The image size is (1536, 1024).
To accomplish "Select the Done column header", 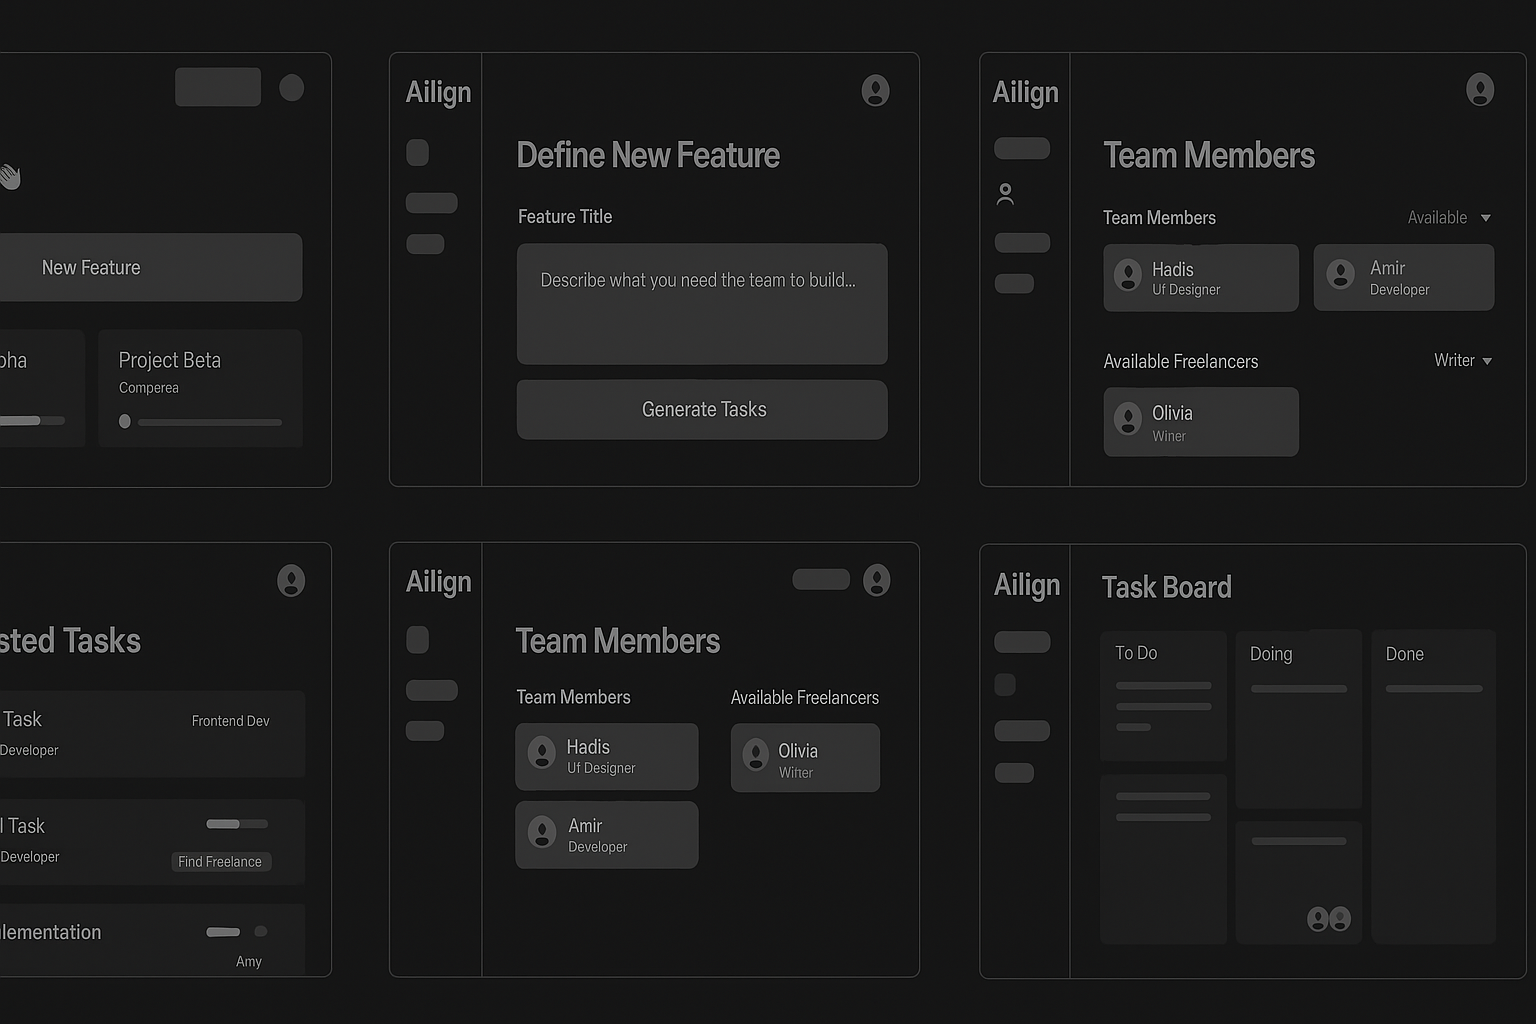I will (1404, 654).
